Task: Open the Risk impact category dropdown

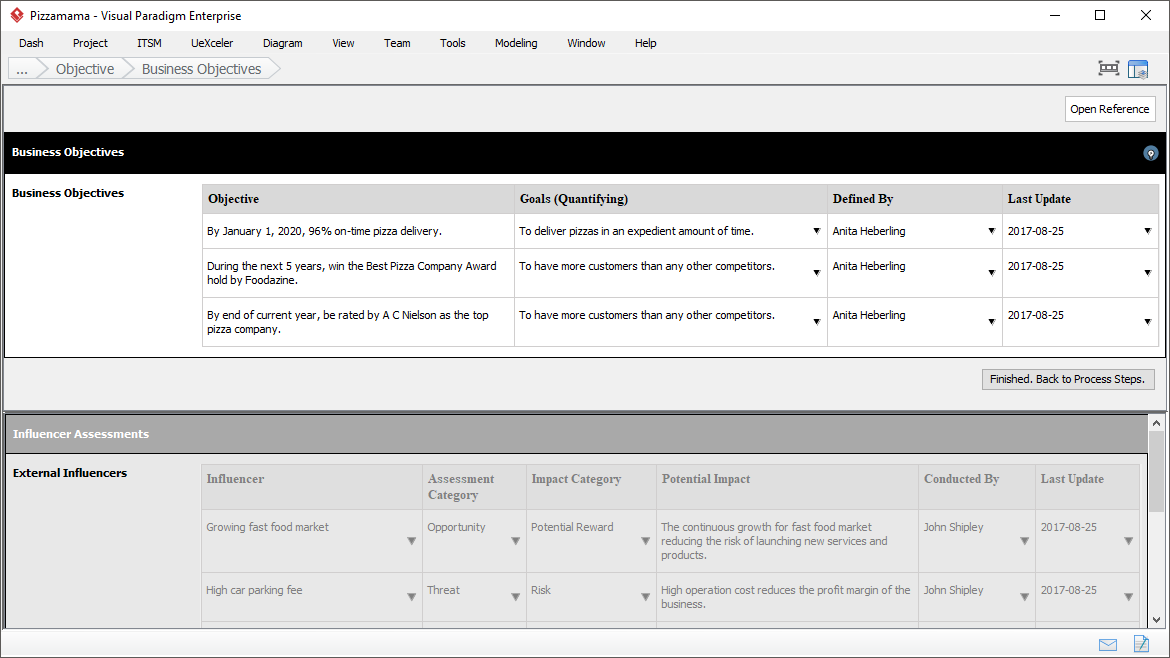Action: tap(645, 597)
